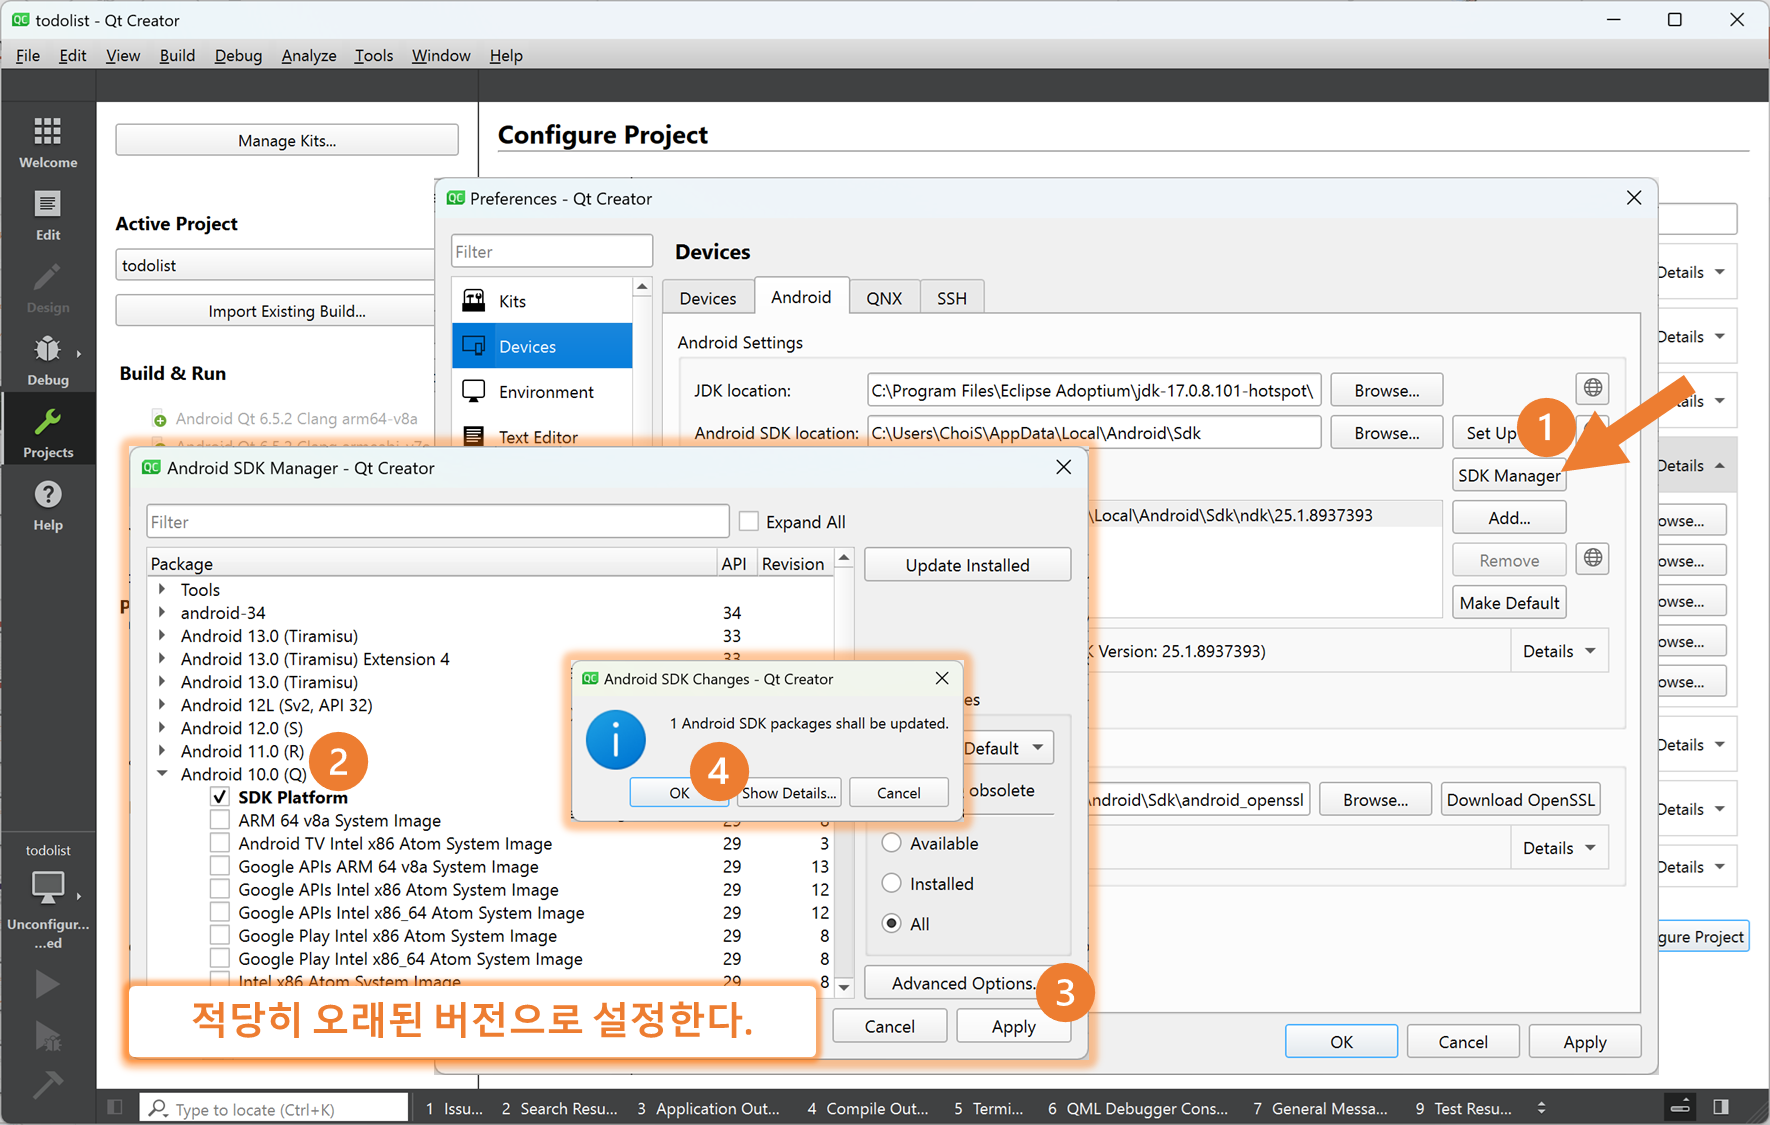Select the Available radio button
Image resolution: width=1770 pixels, height=1125 pixels.
pos(892,843)
